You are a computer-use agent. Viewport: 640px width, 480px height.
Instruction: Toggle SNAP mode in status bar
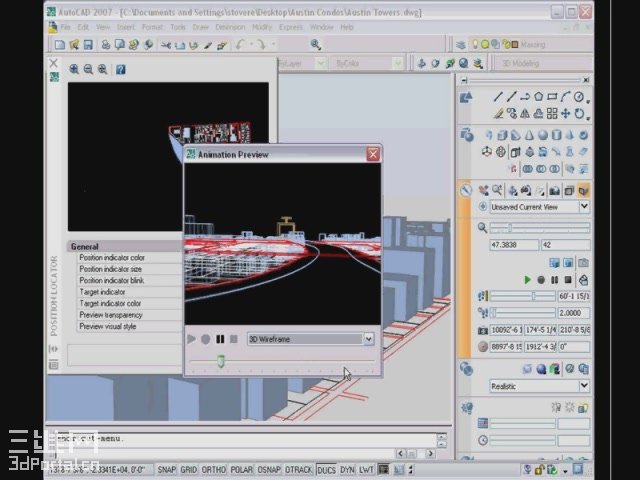point(167,470)
